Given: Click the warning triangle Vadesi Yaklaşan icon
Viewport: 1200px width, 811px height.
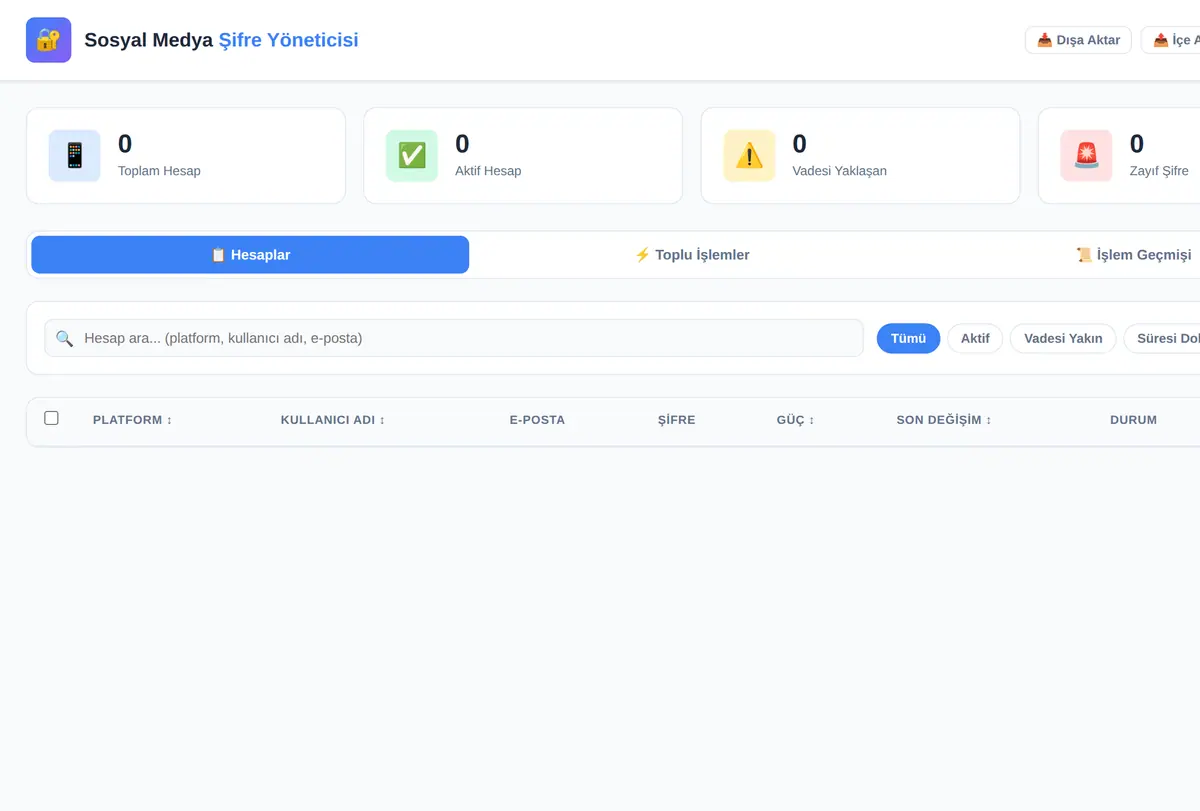Looking at the screenshot, I should click(x=749, y=156).
